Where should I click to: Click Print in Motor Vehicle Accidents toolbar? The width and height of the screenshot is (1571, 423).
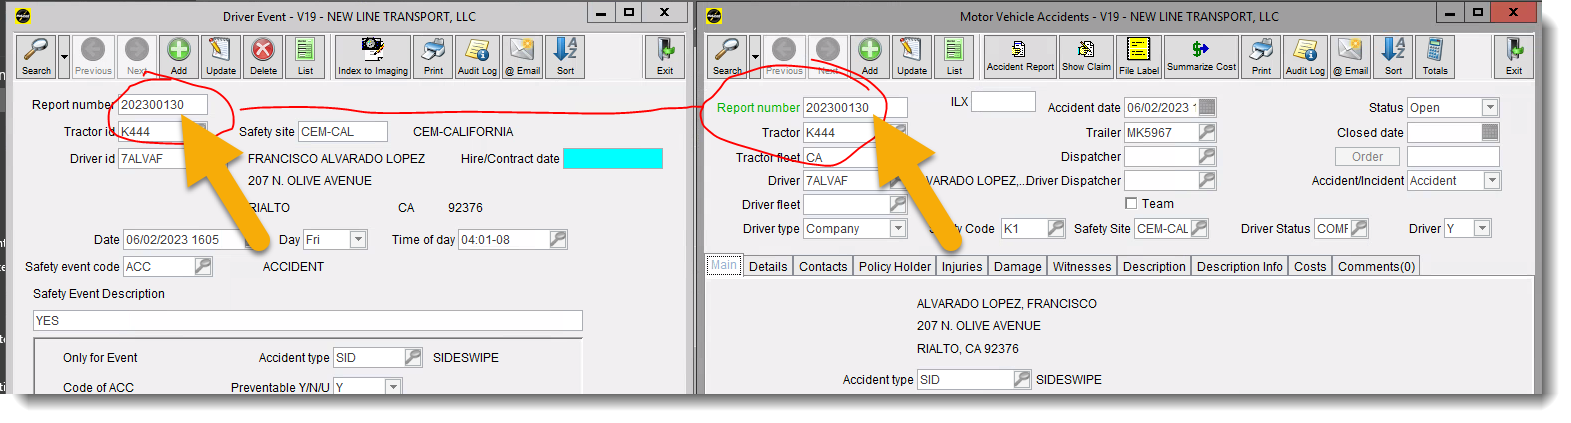coord(1261,57)
